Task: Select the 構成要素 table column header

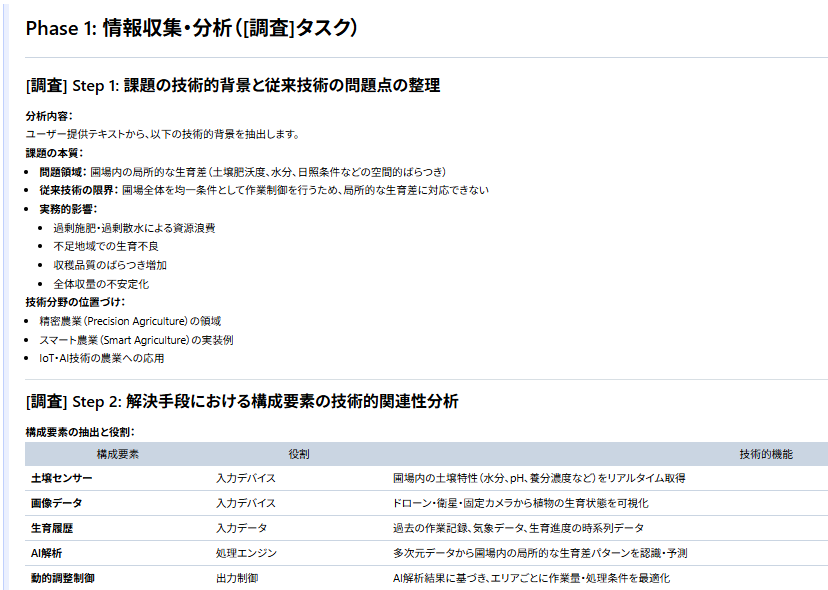Action: pyautogui.click(x=118, y=454)
